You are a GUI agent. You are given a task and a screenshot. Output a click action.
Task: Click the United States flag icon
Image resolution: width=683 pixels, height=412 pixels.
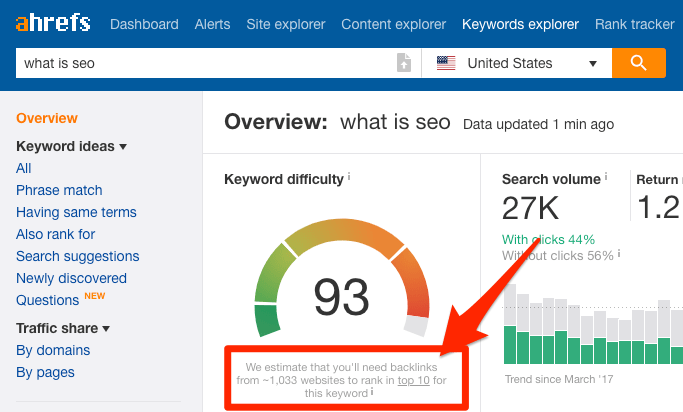[x=447, y=63]
